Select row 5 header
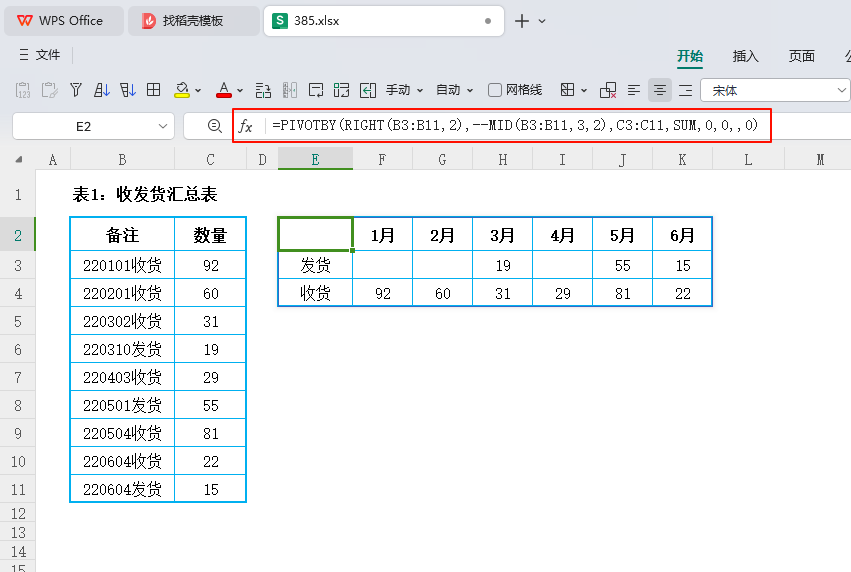 [18, 322]
